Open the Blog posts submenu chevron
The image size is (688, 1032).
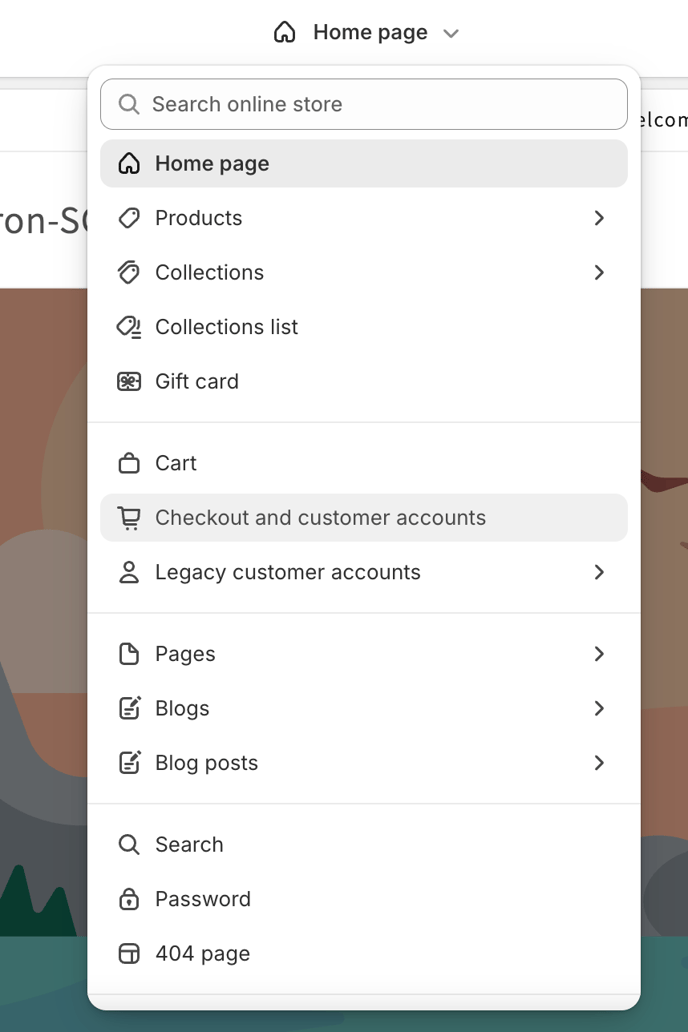(598, 763)
